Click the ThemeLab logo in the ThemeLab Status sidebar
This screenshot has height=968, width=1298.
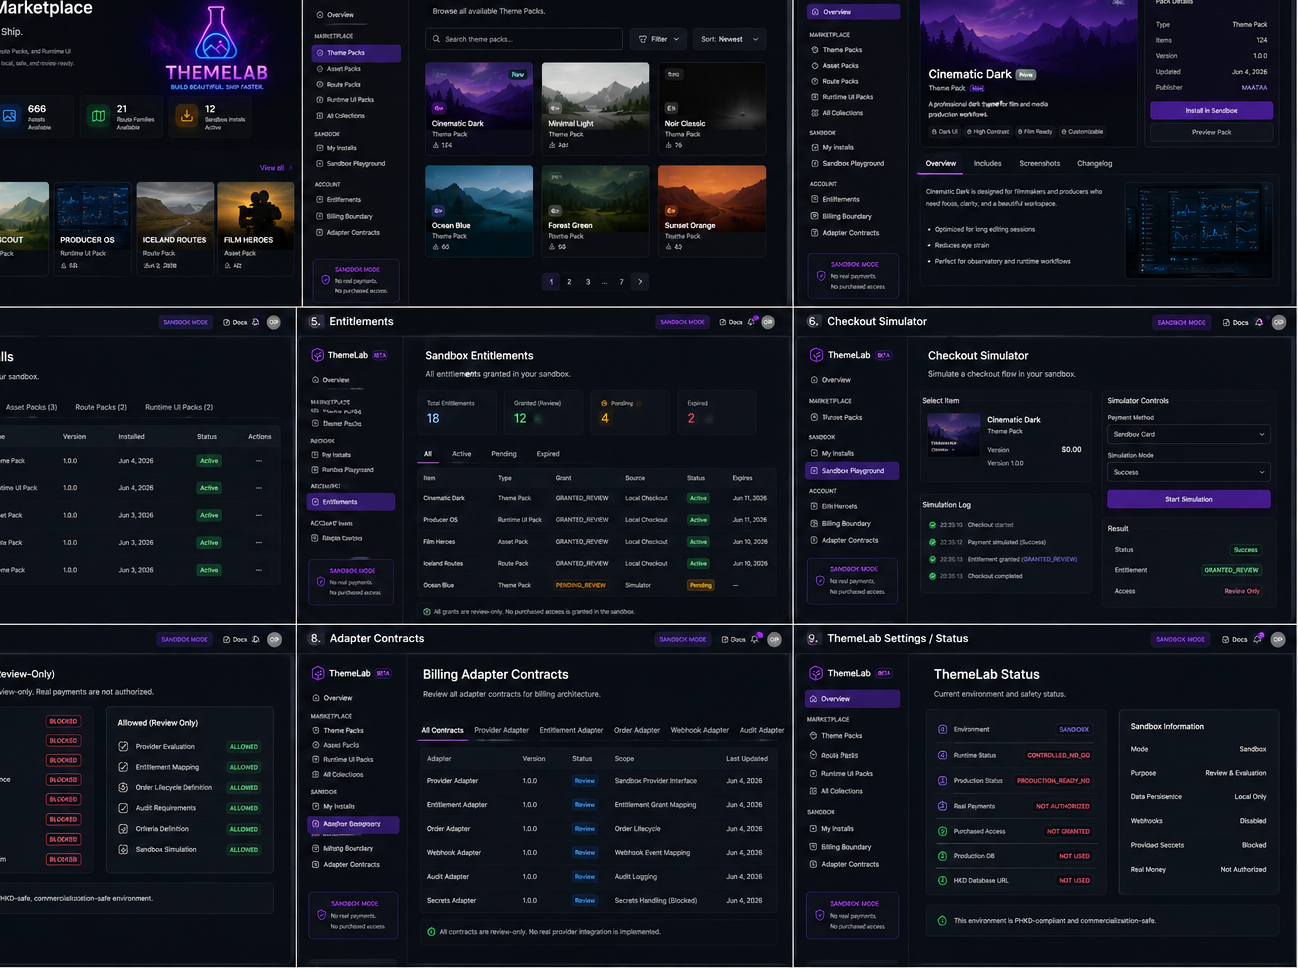click(x=816, y=673)
